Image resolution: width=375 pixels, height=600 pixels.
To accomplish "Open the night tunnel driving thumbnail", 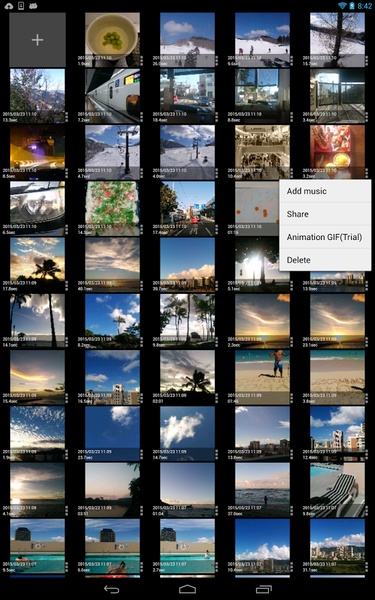I will (x=37, y=152).
